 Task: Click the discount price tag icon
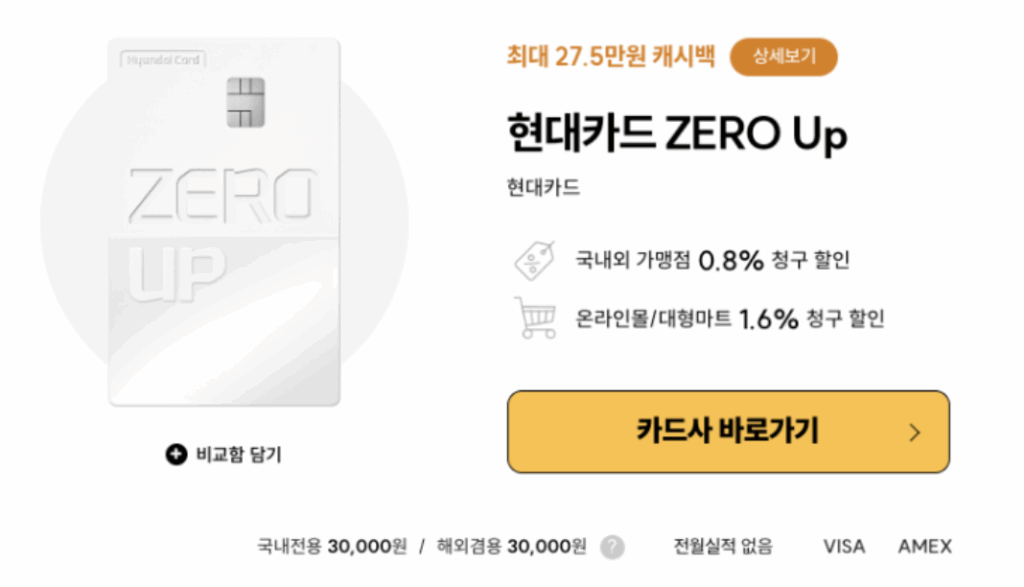point(535,260)
